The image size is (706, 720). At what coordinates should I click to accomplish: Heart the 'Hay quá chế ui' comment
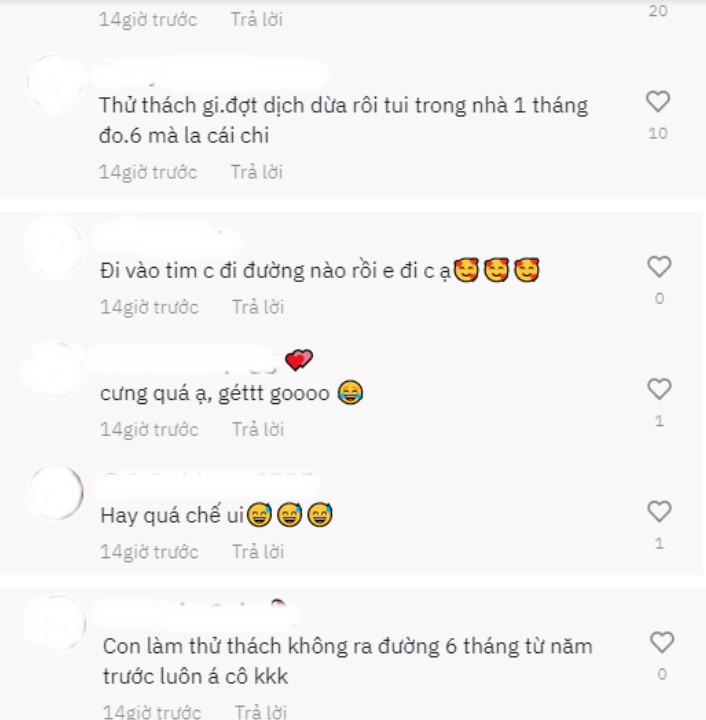tap(659, 512)
